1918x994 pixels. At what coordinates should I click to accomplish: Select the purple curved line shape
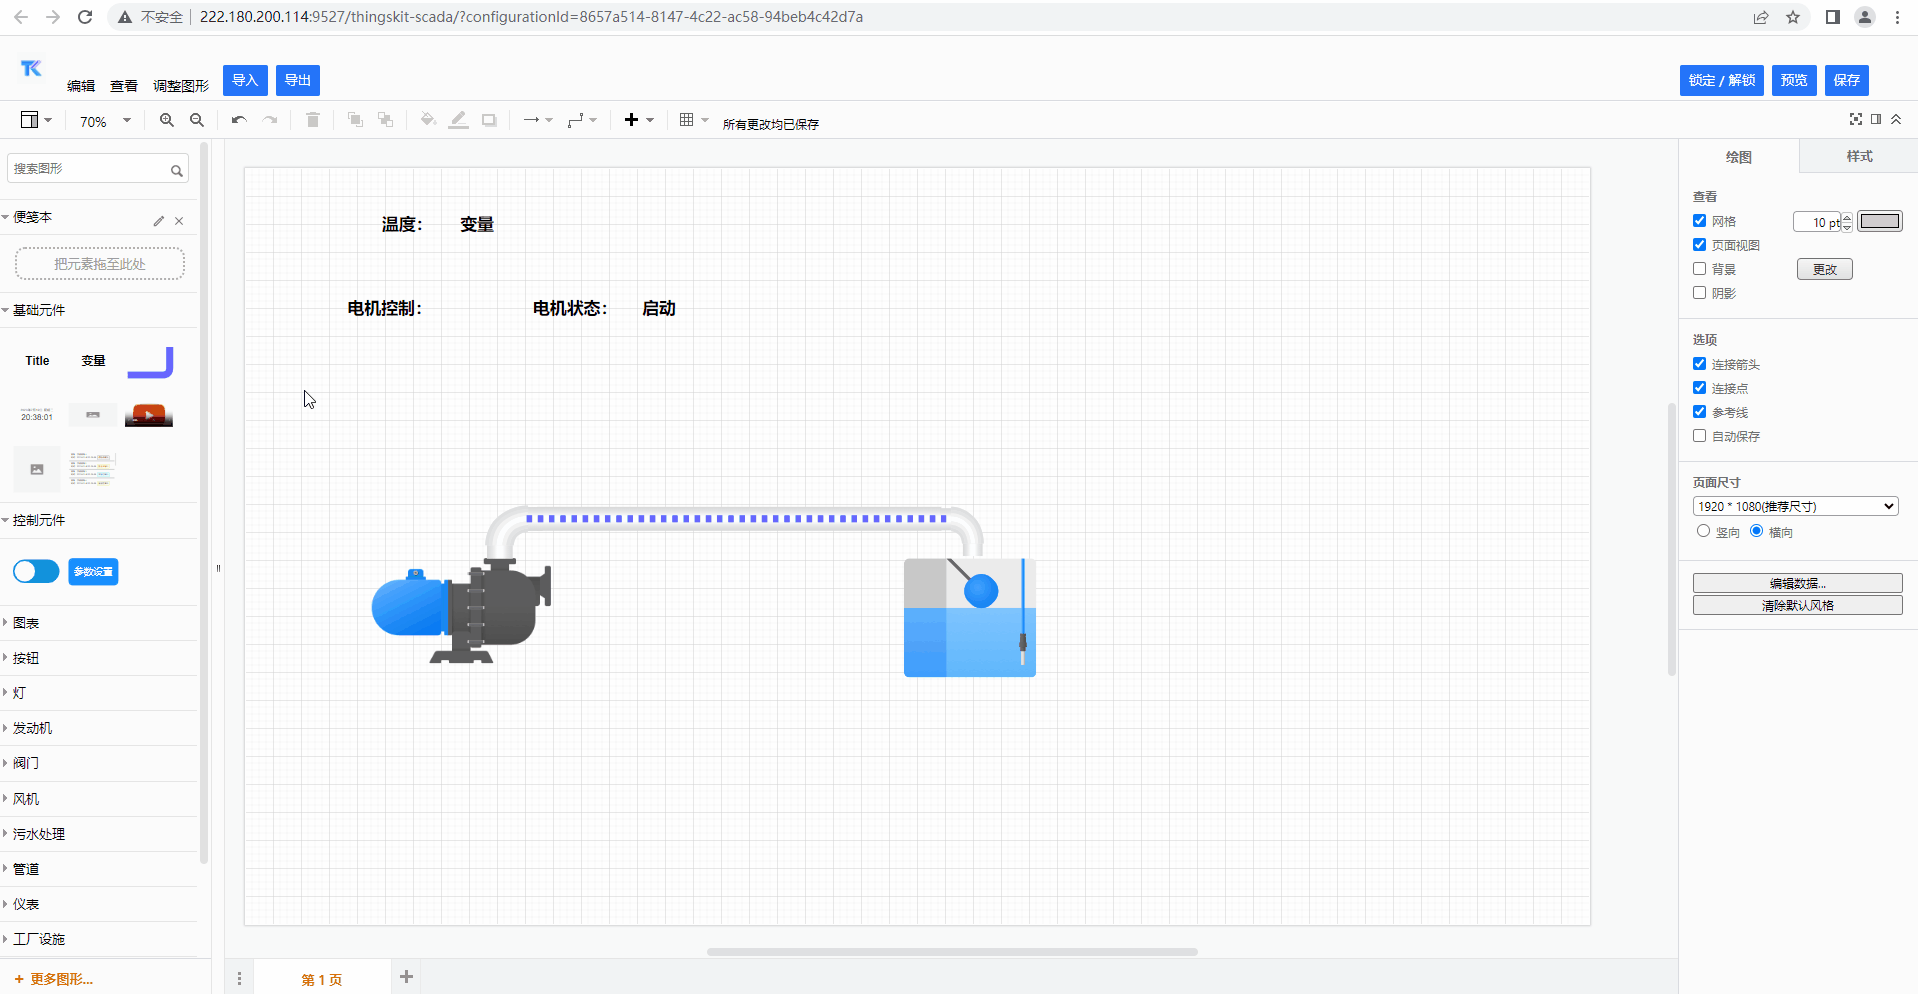[x=150, y=362]
